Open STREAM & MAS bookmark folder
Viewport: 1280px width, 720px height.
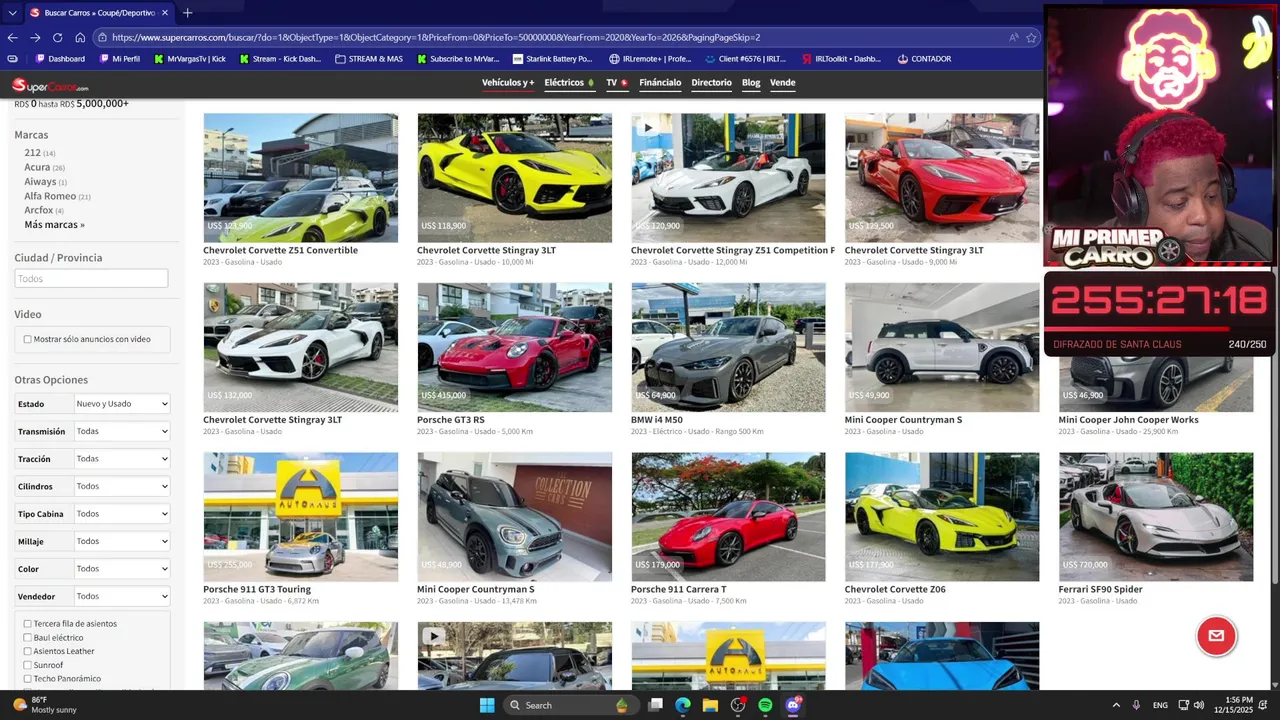coord(369,59)
